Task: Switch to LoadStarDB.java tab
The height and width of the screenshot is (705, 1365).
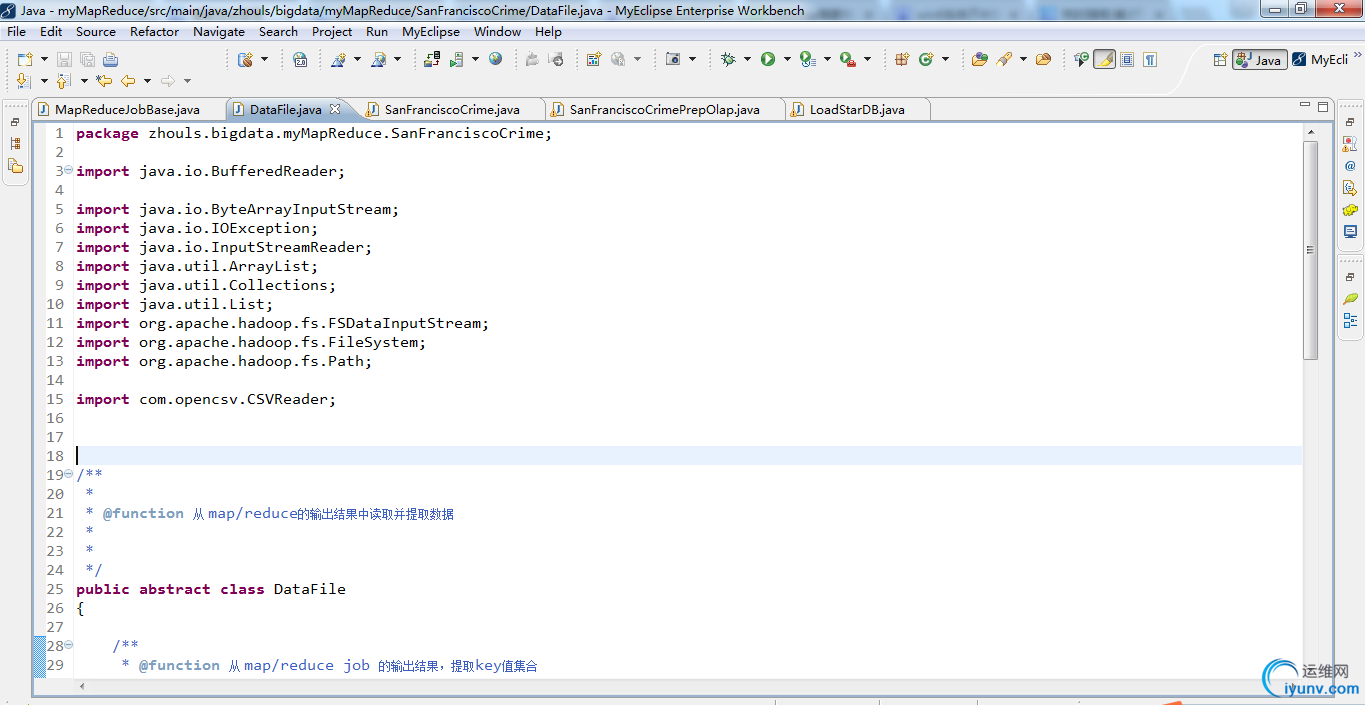Action: [x=857, y=109]
